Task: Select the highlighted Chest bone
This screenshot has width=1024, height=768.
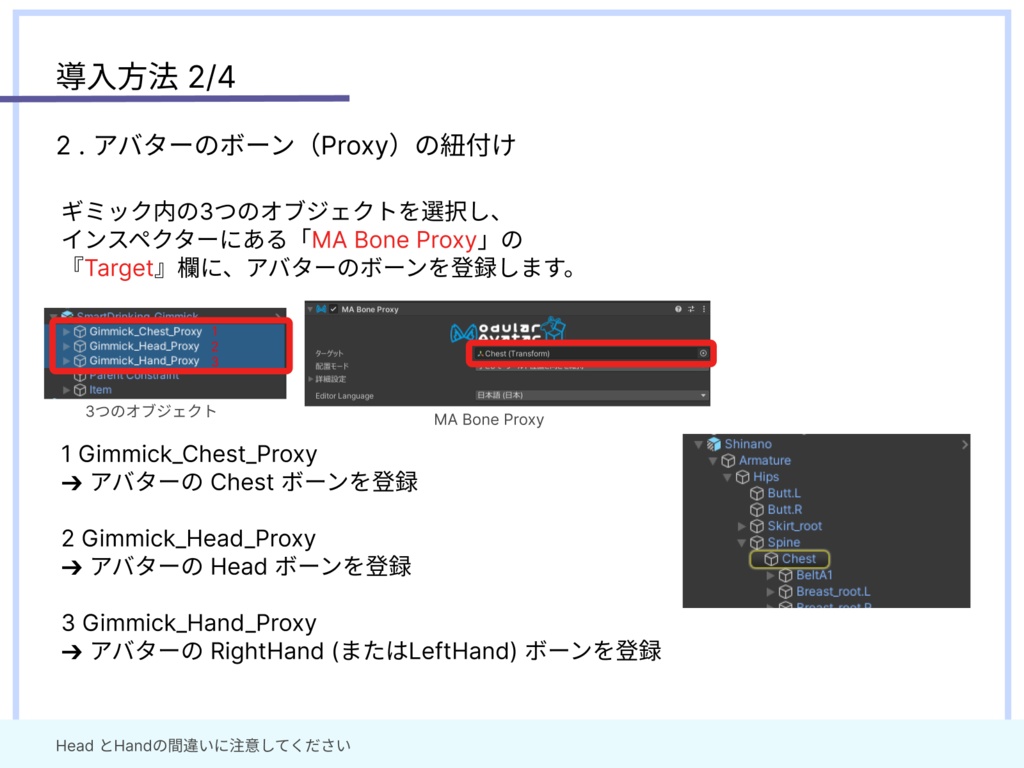Action: tap(790, 559)
